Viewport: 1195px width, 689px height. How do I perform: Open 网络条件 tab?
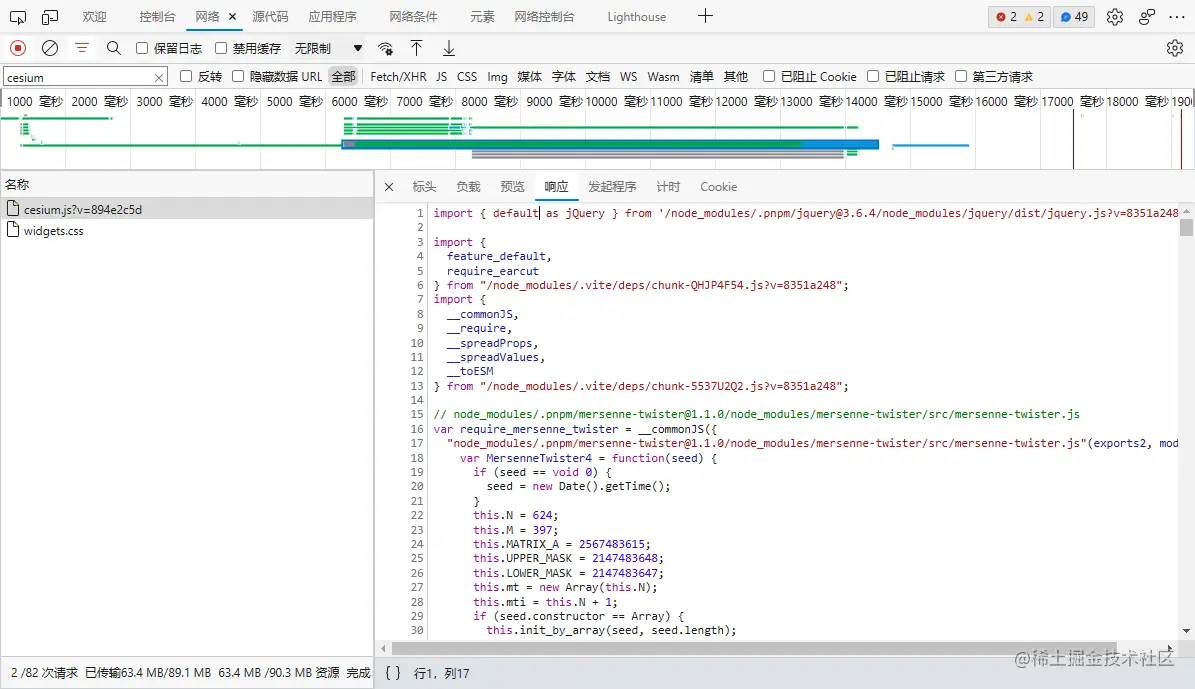tap(414, 17)
